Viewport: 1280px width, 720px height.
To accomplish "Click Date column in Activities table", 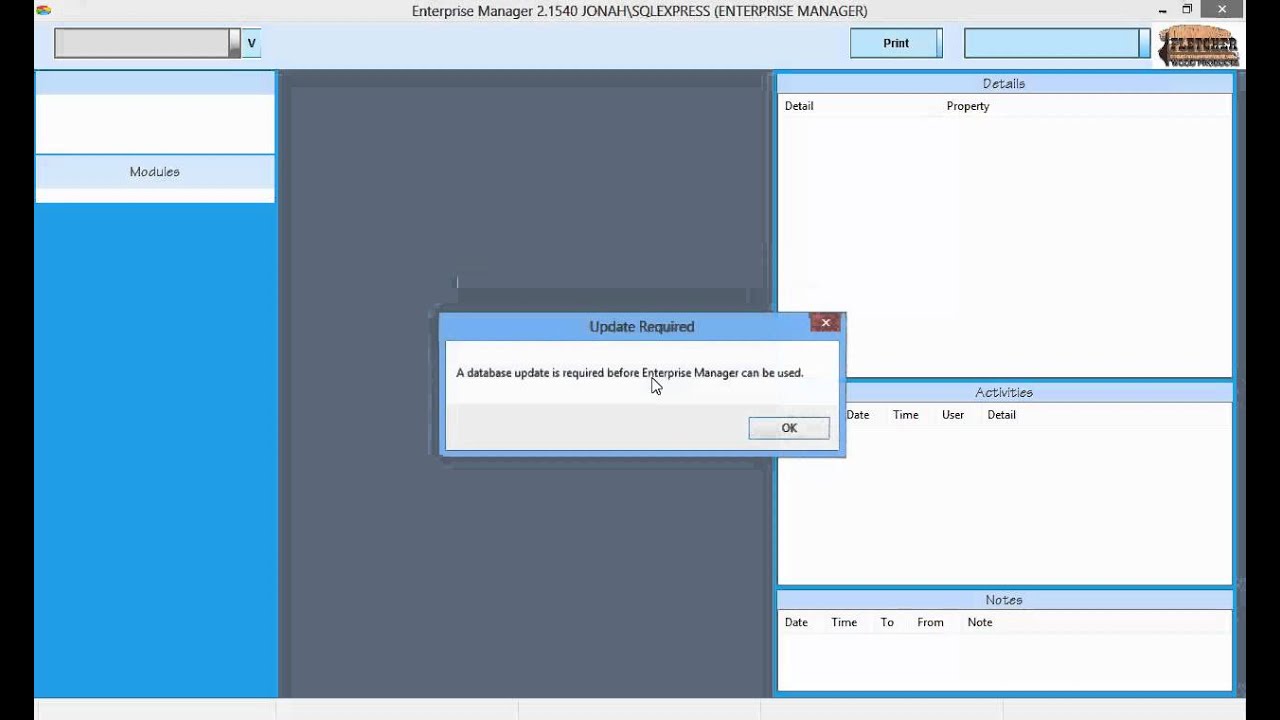I will click(858, 415).
